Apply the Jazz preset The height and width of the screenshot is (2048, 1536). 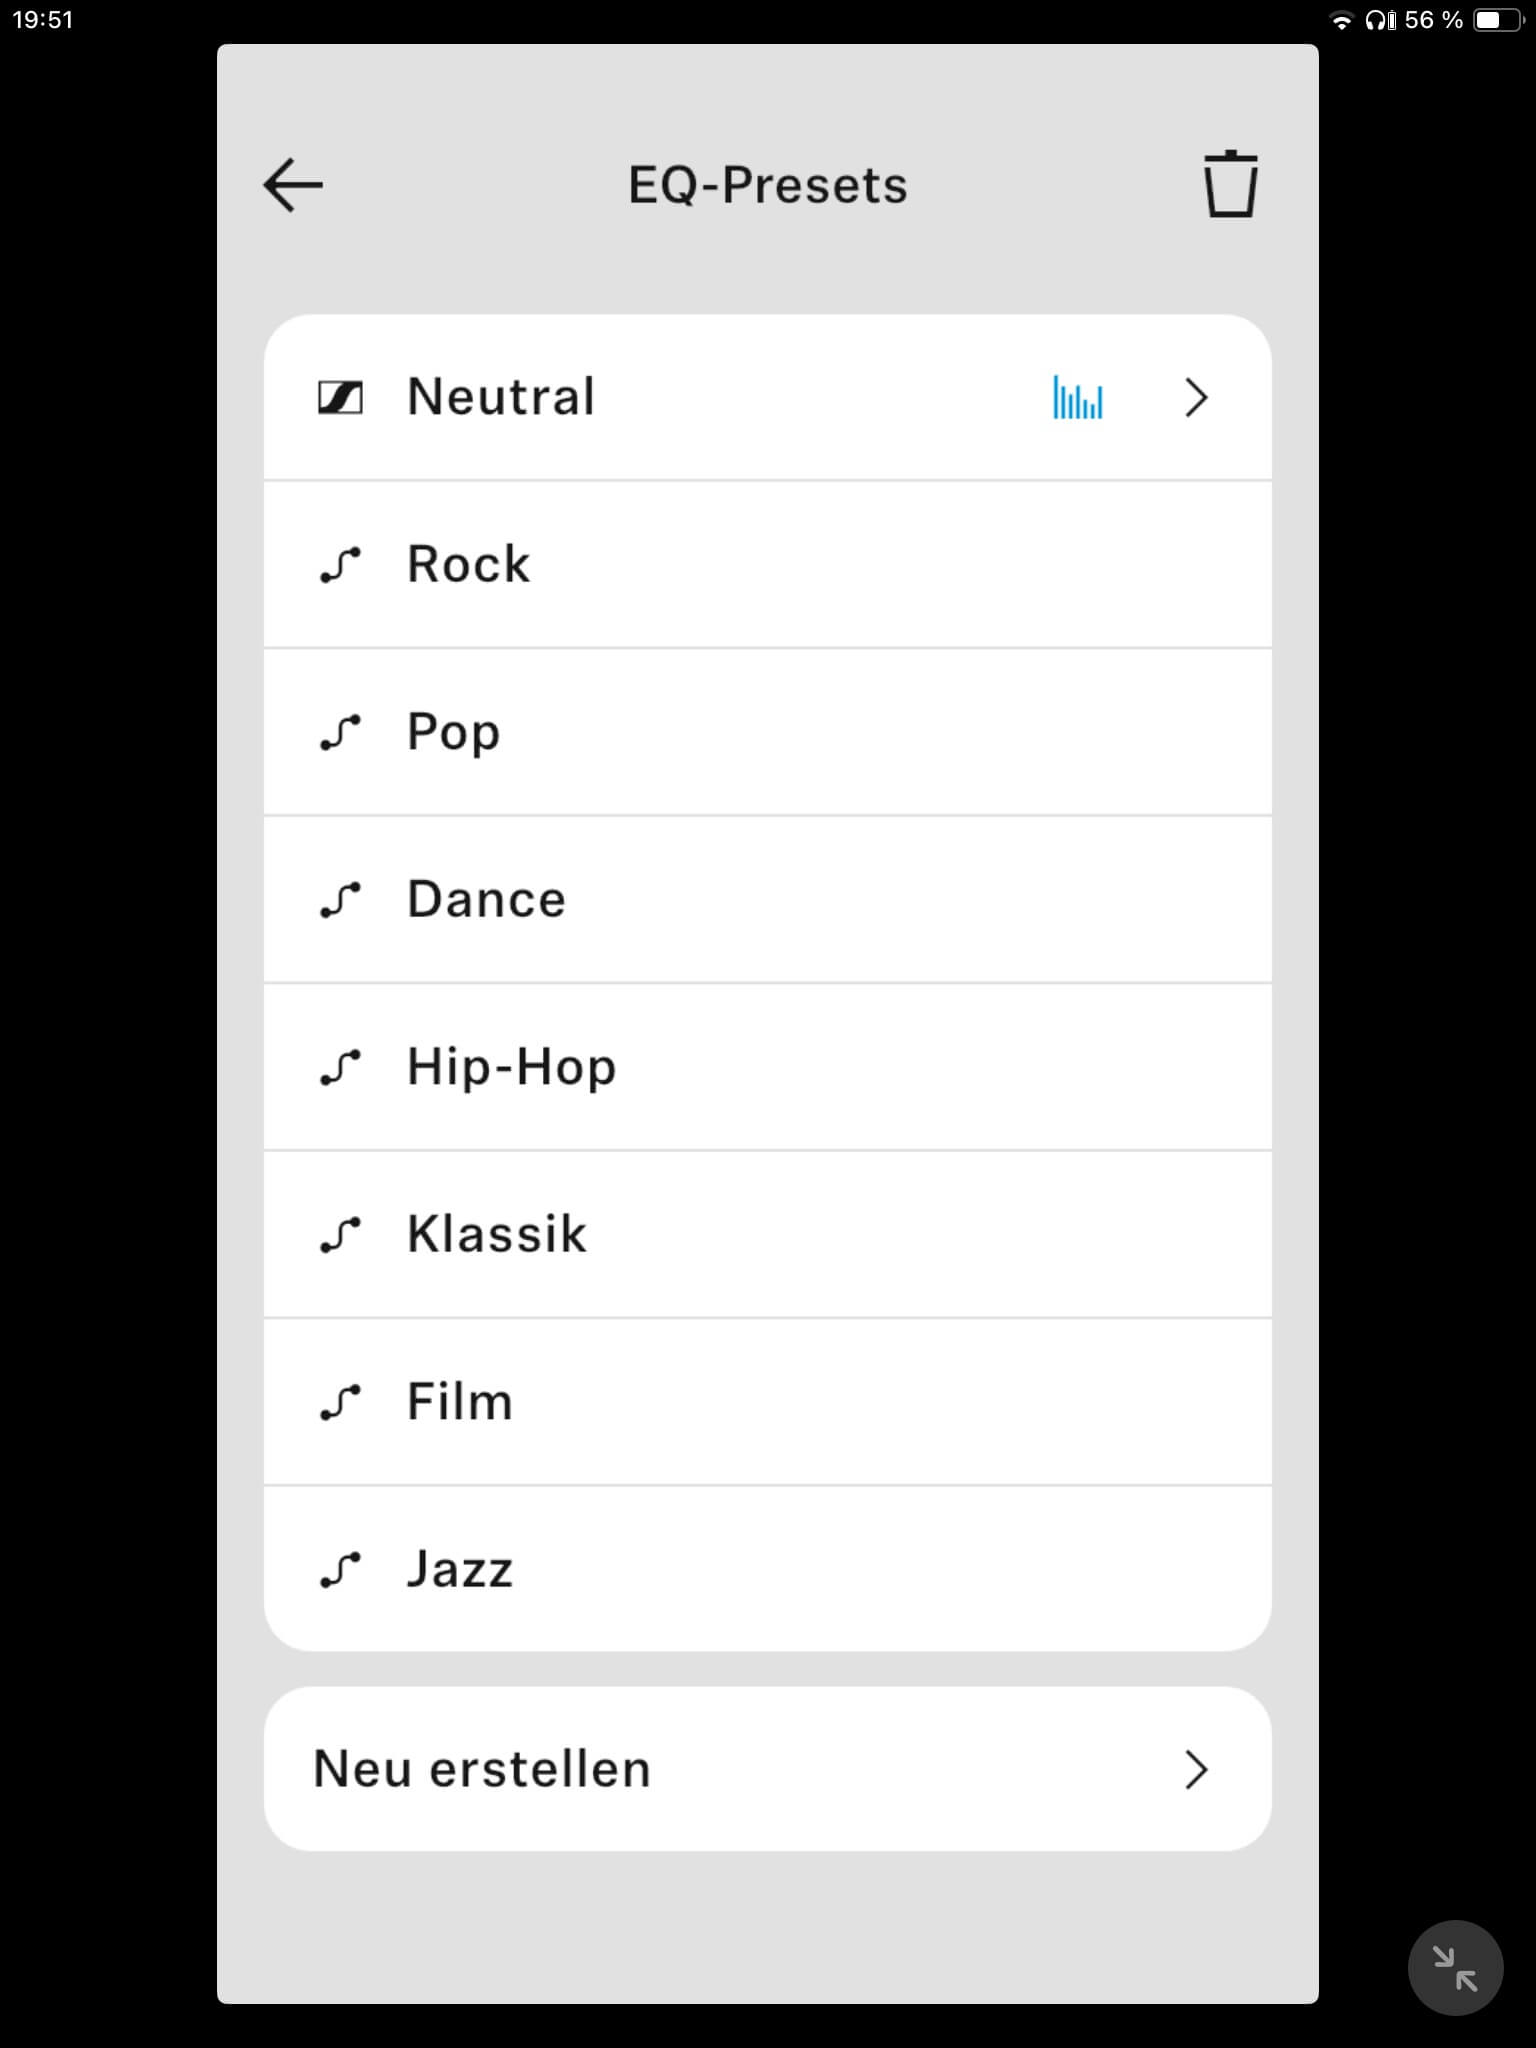click(x=459, y=1569)
